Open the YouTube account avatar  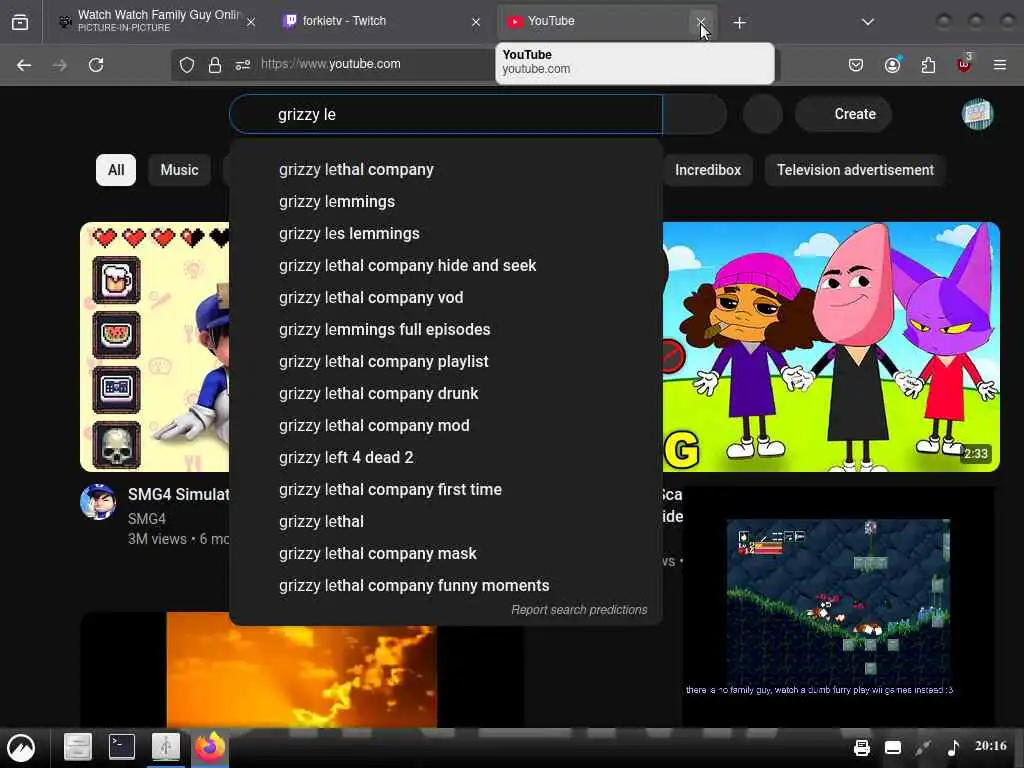coord(978,114)
